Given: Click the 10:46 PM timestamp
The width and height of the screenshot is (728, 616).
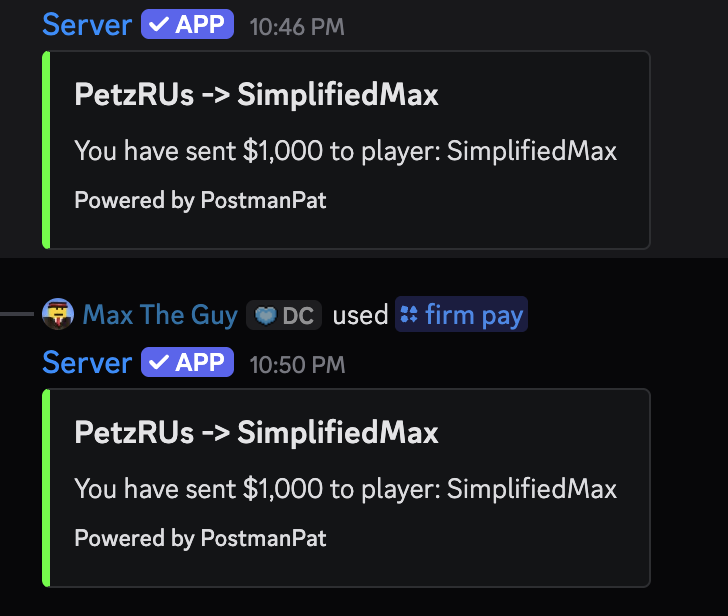Looking at the screenshot, I should 297,27.
